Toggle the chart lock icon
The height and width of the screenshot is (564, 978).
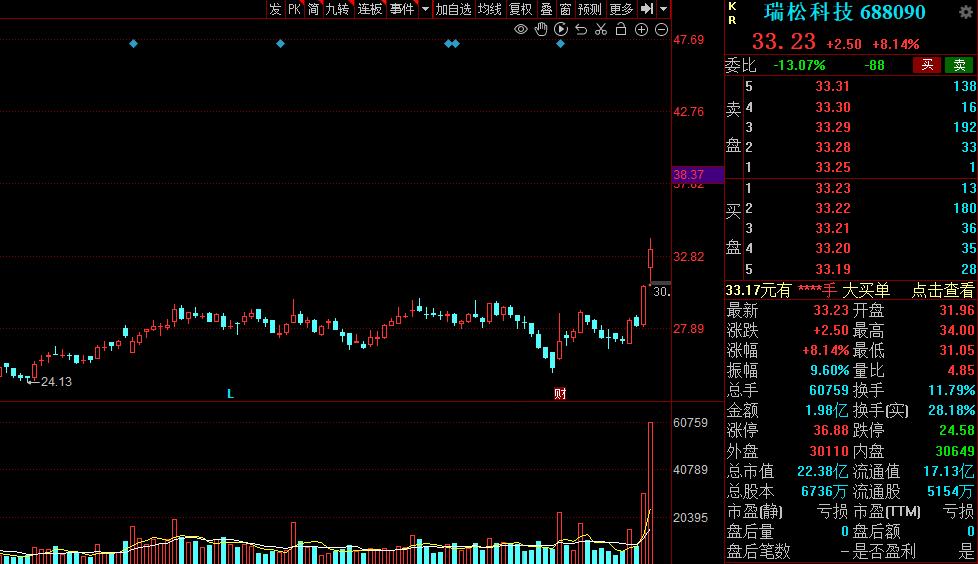621,29
